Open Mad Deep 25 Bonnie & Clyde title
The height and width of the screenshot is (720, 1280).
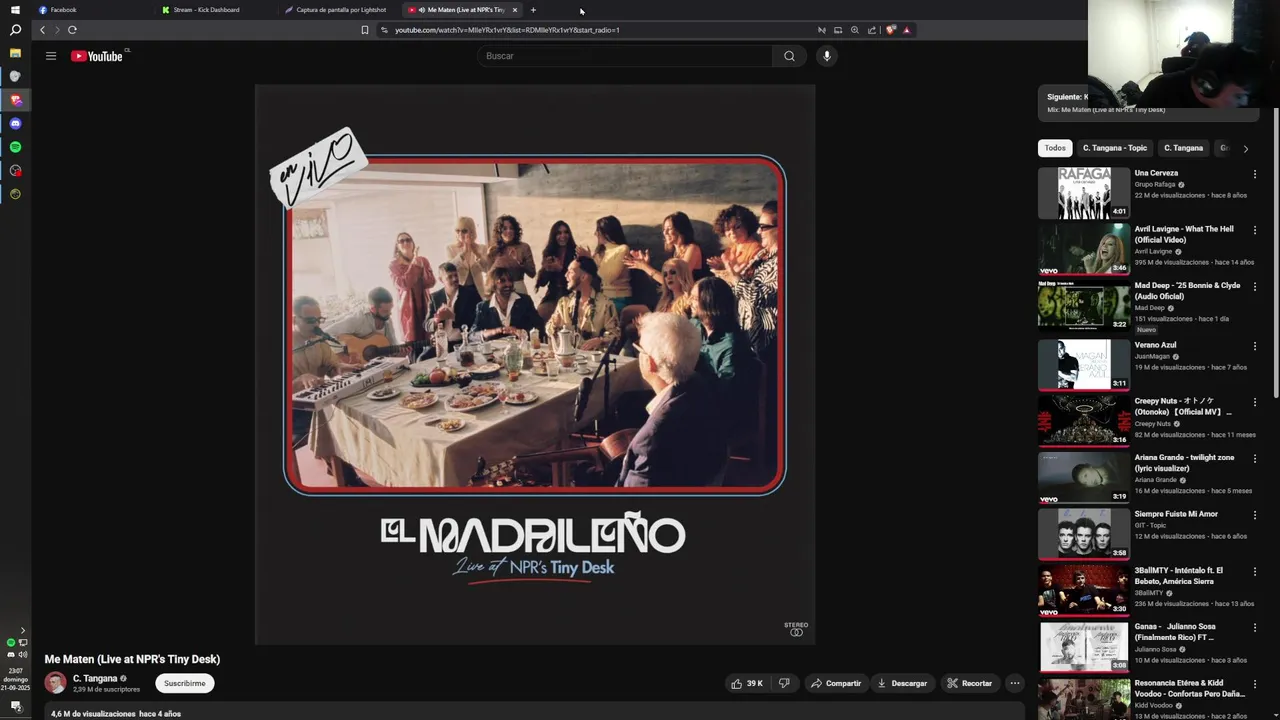[1187, 291]
